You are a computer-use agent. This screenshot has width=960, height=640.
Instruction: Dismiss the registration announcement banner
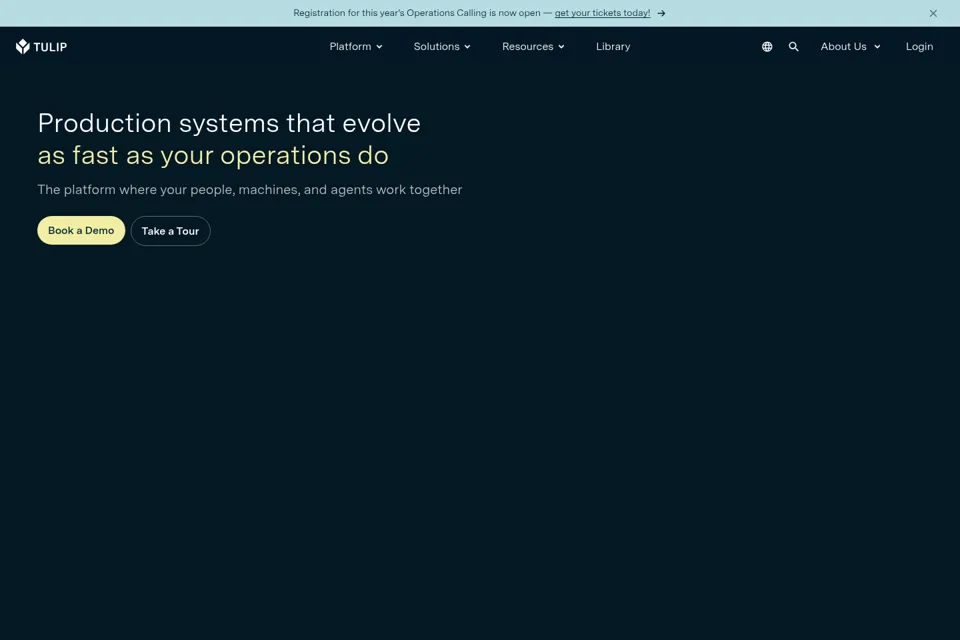pos(932,13)
